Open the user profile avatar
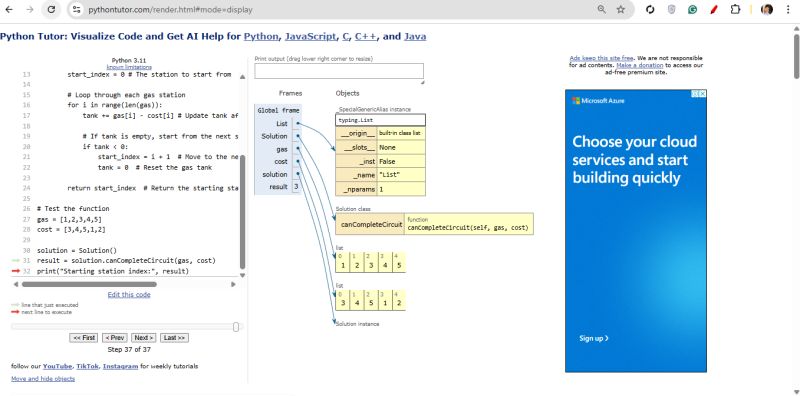Viewport: 800px width, 396px height. 767,9
